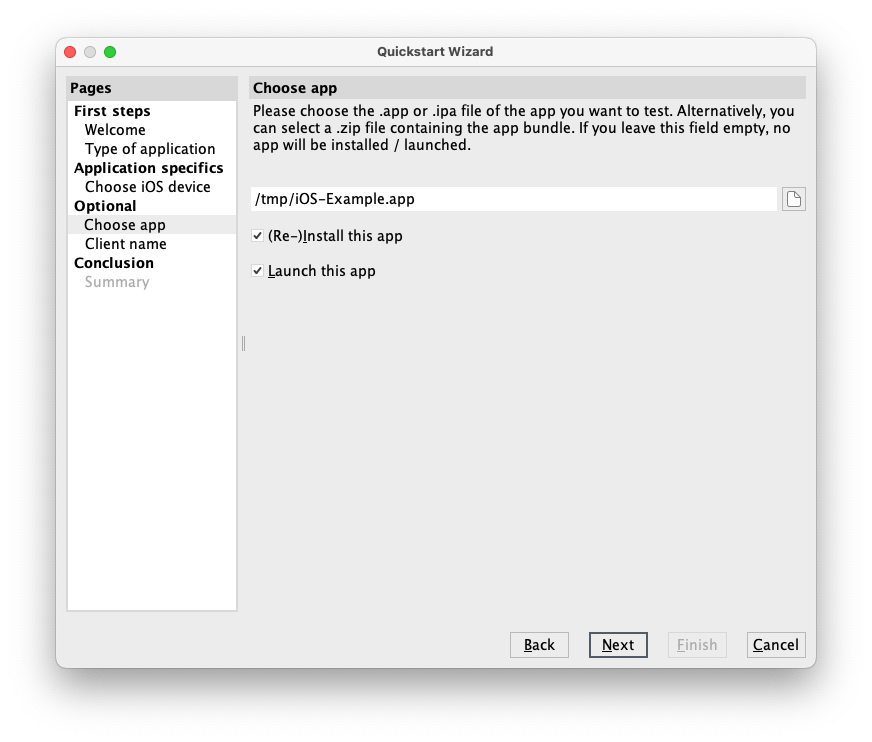Go to the Next wizard page
The height and width of the screenshot is (742, 872).
[x=618, y=645]
